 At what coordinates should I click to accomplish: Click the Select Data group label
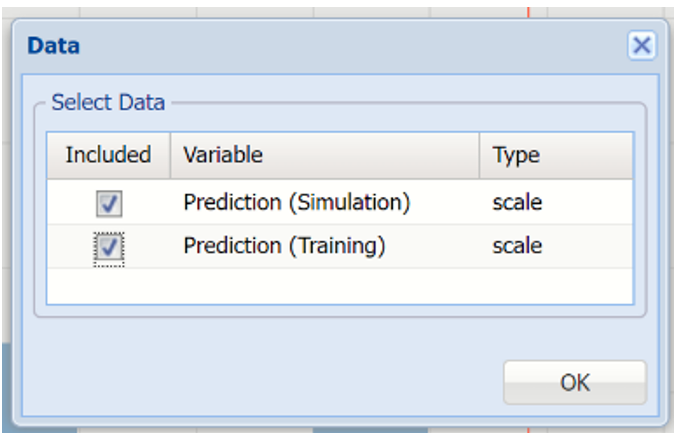pos(108,102)
